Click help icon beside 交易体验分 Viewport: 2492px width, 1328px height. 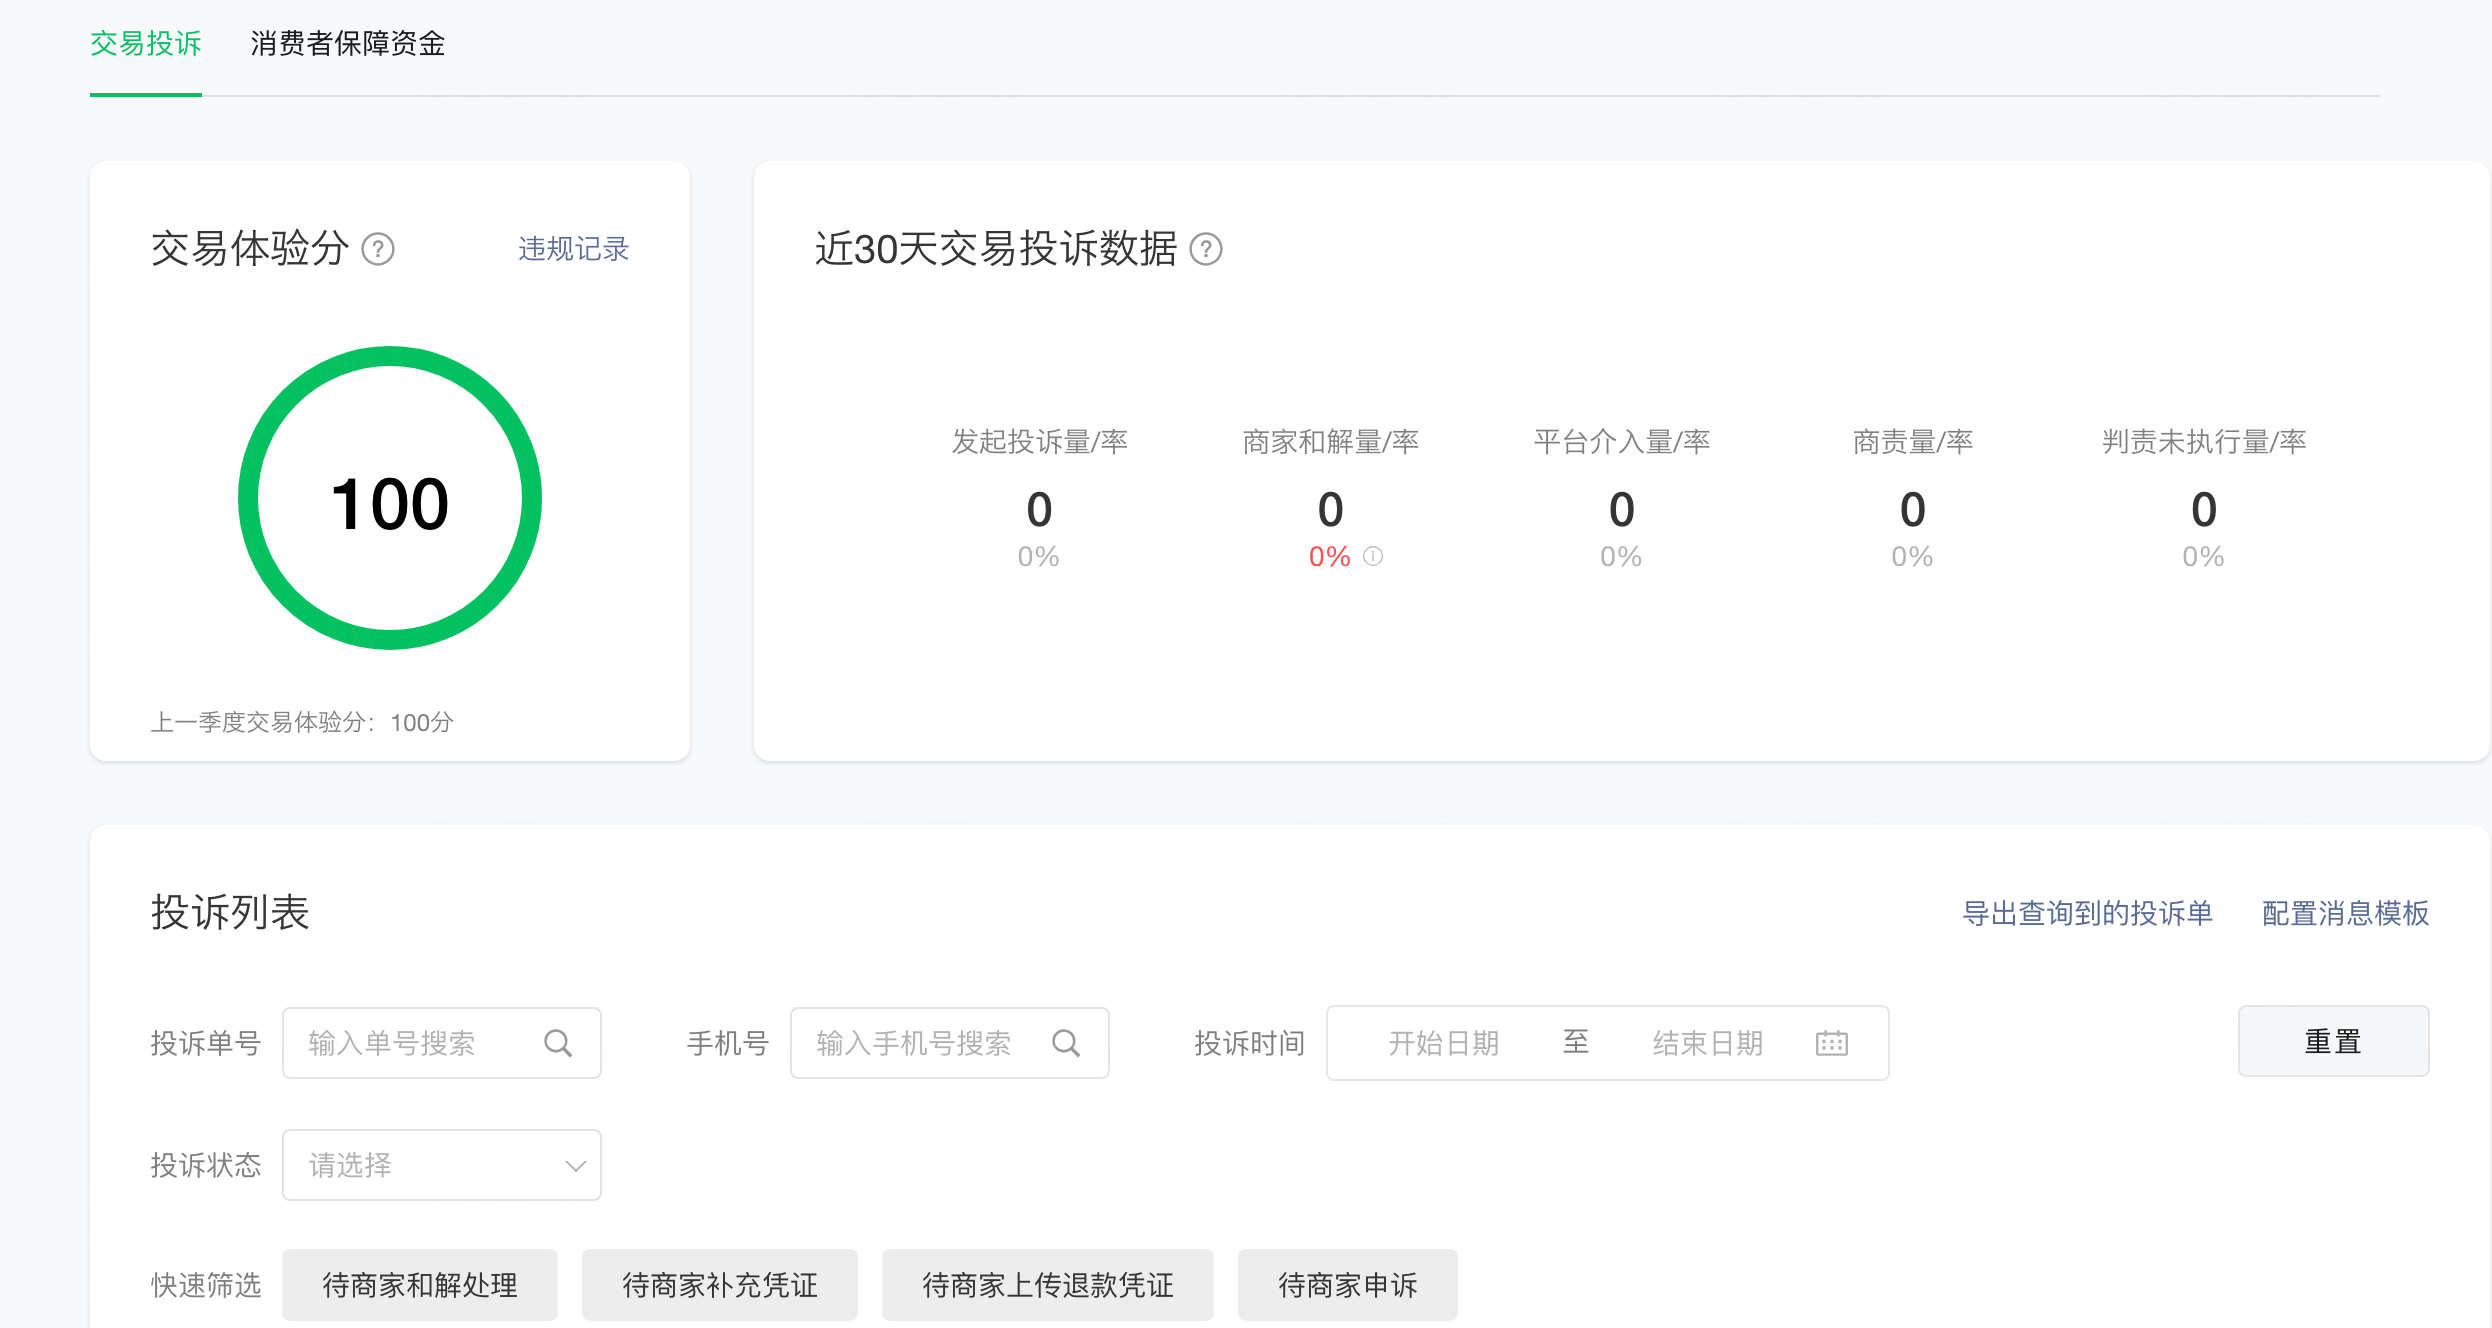[378, 249]
